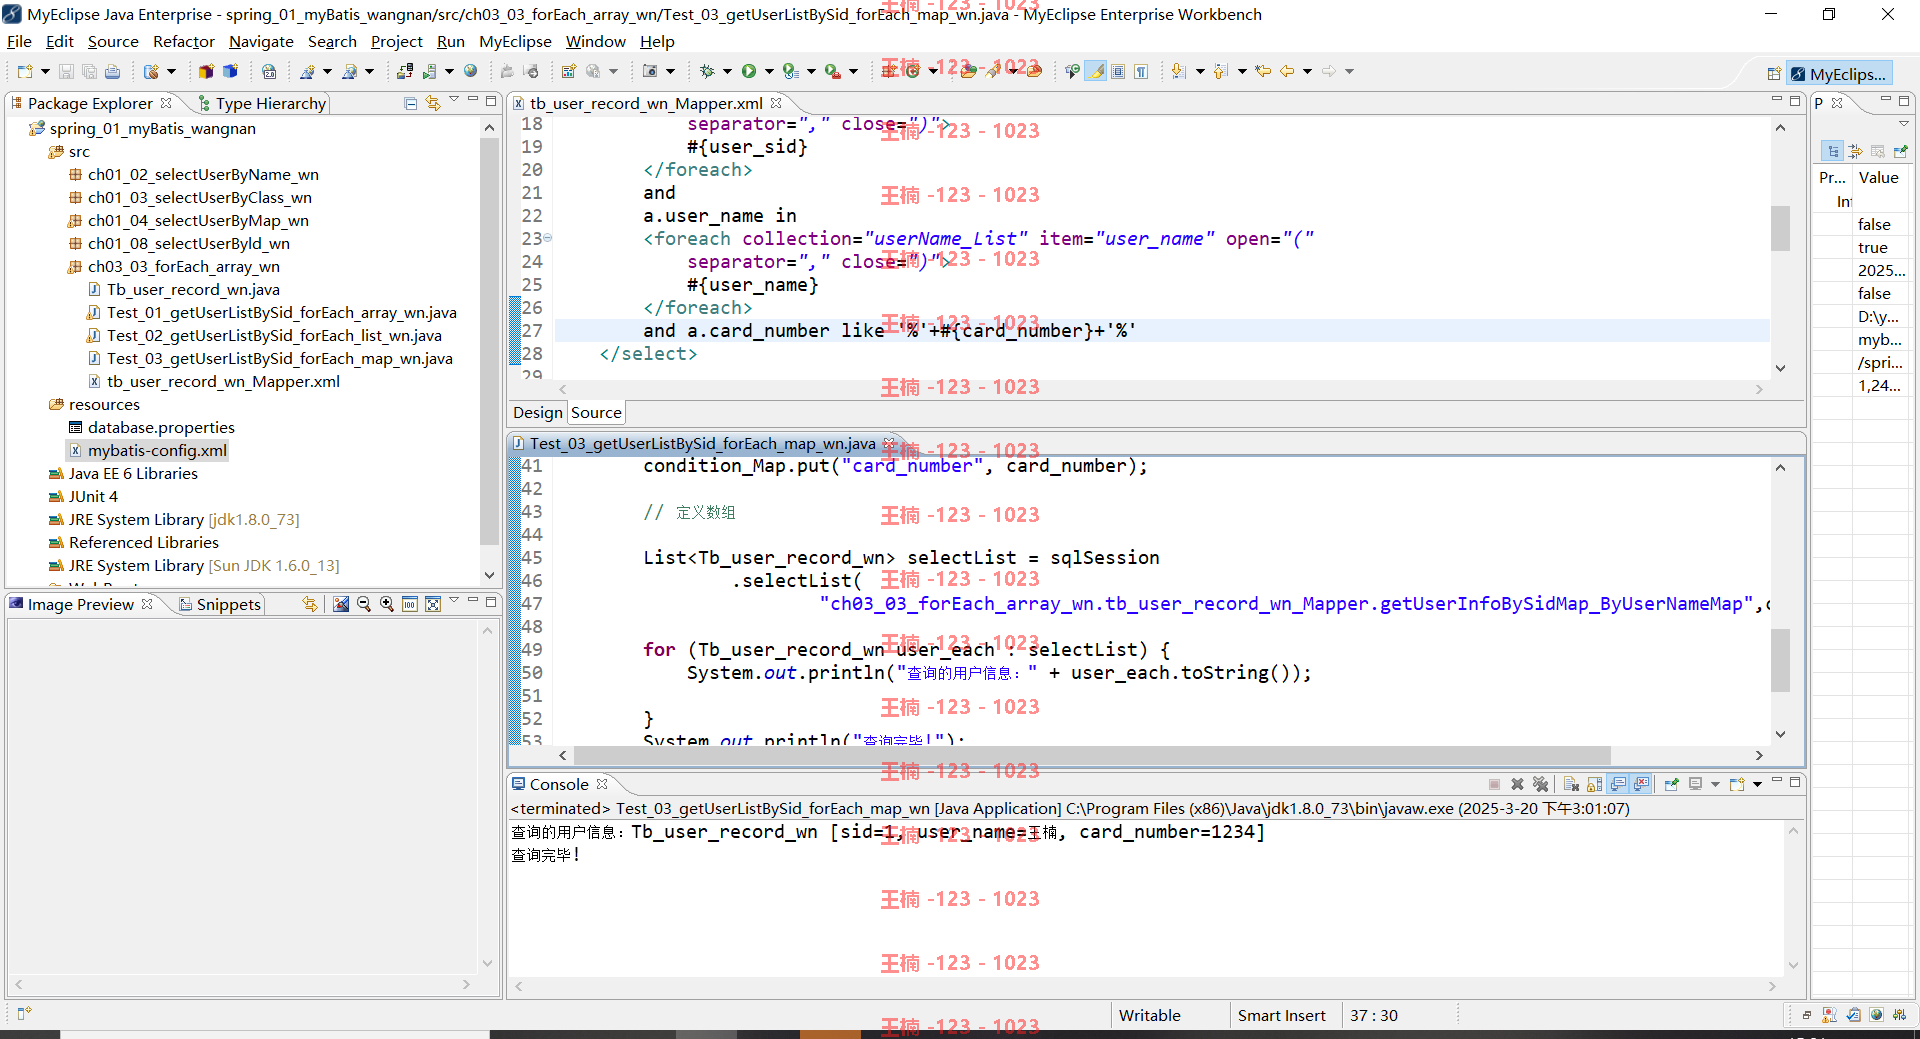Click Open Console icon
Viewport: 1920px width, 1039px height.
click(x=1737, y=784)
